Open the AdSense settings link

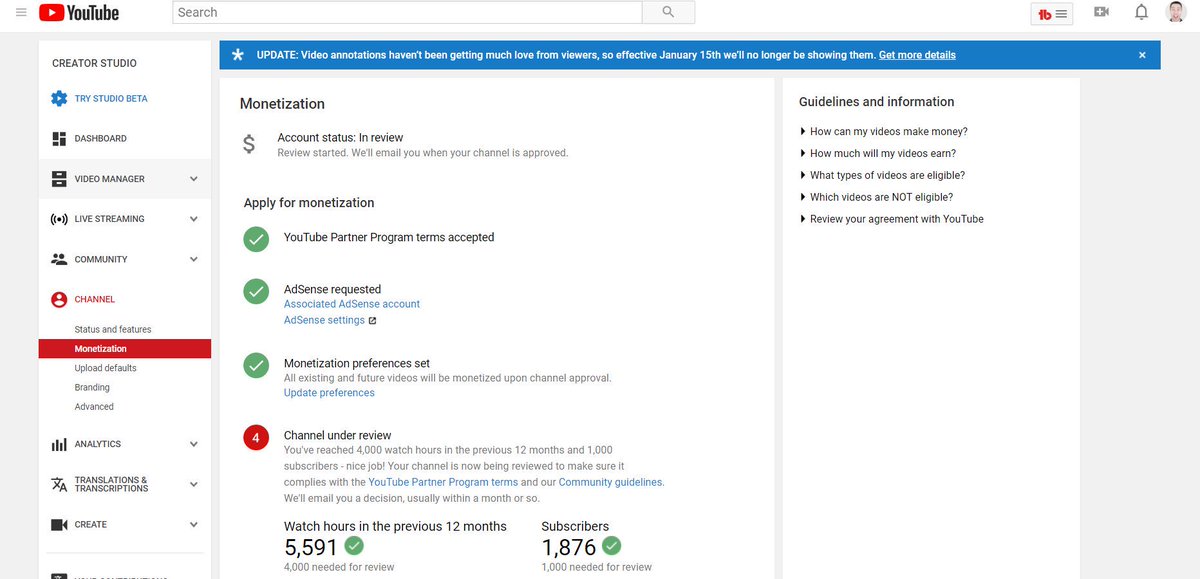click(324, 321)
